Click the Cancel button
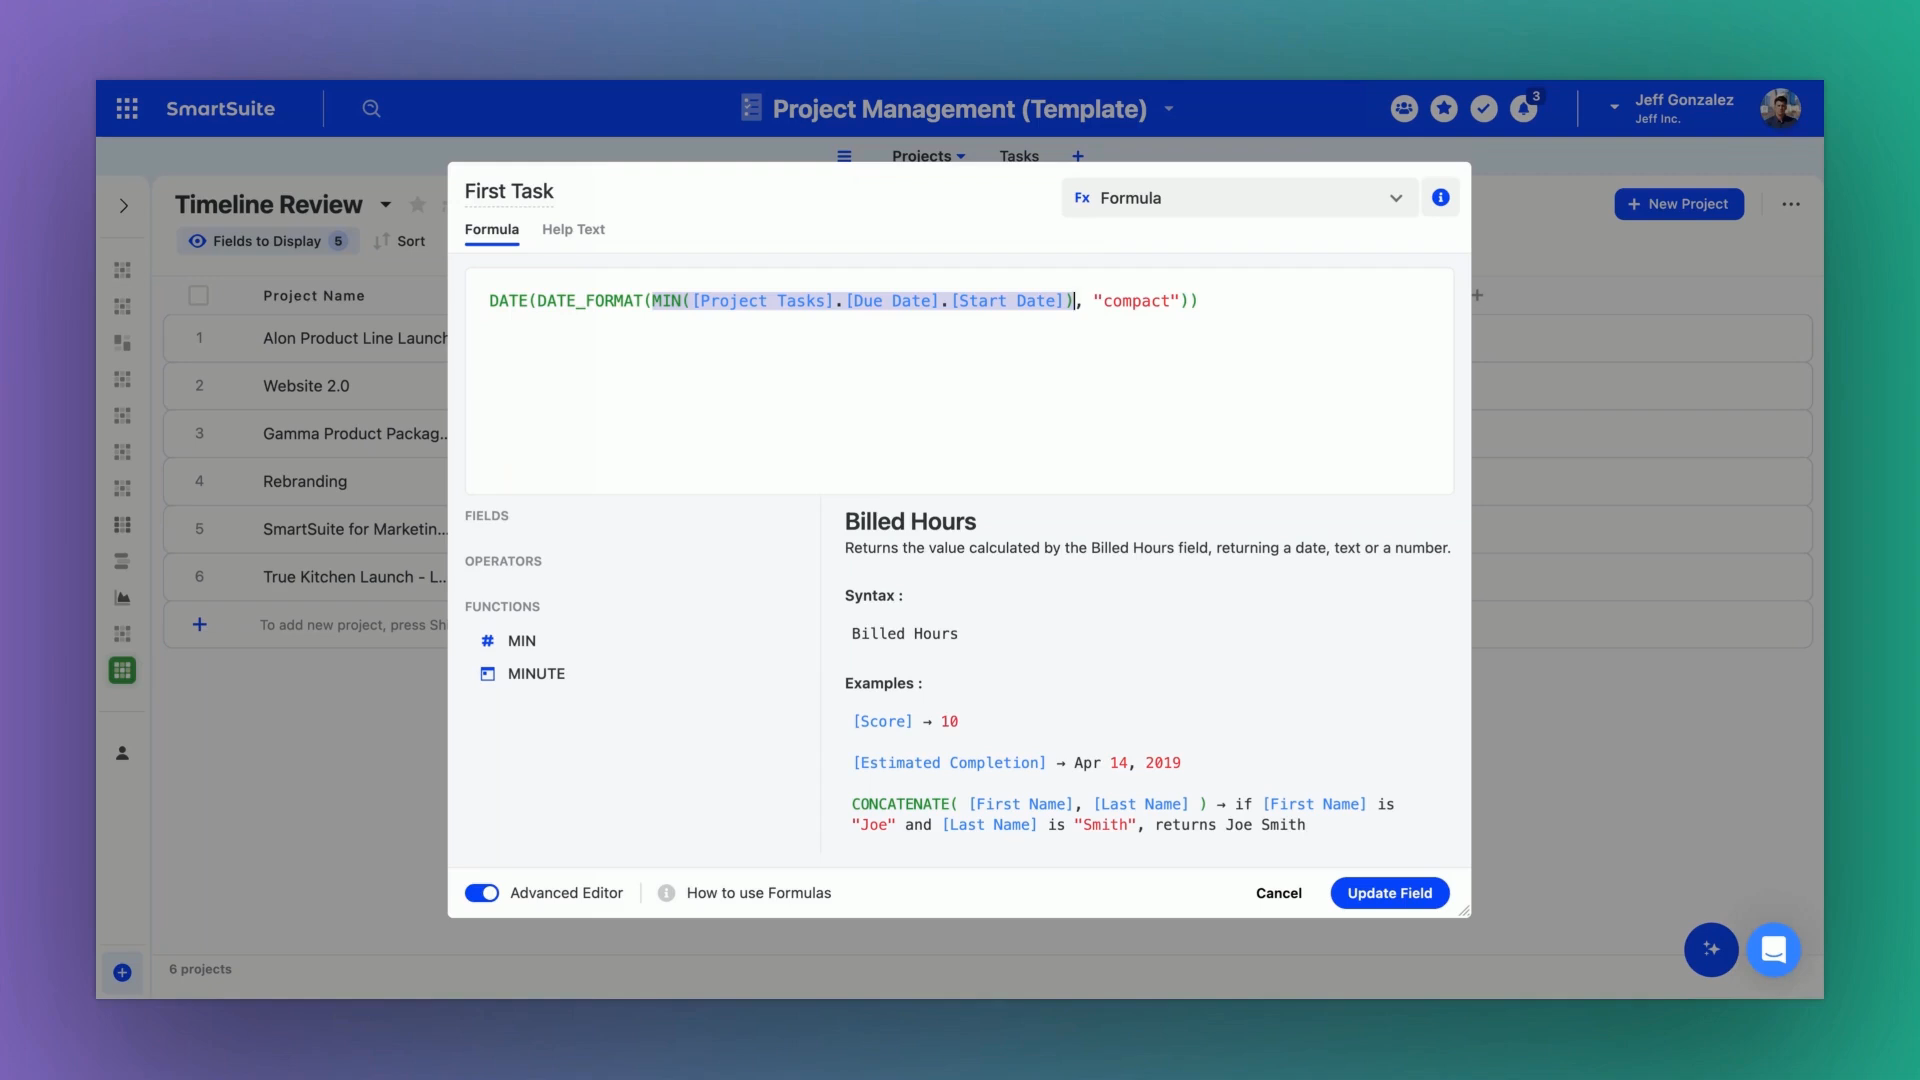Viewport: 1920px width, 1080px height. [x=1278, y=893]
